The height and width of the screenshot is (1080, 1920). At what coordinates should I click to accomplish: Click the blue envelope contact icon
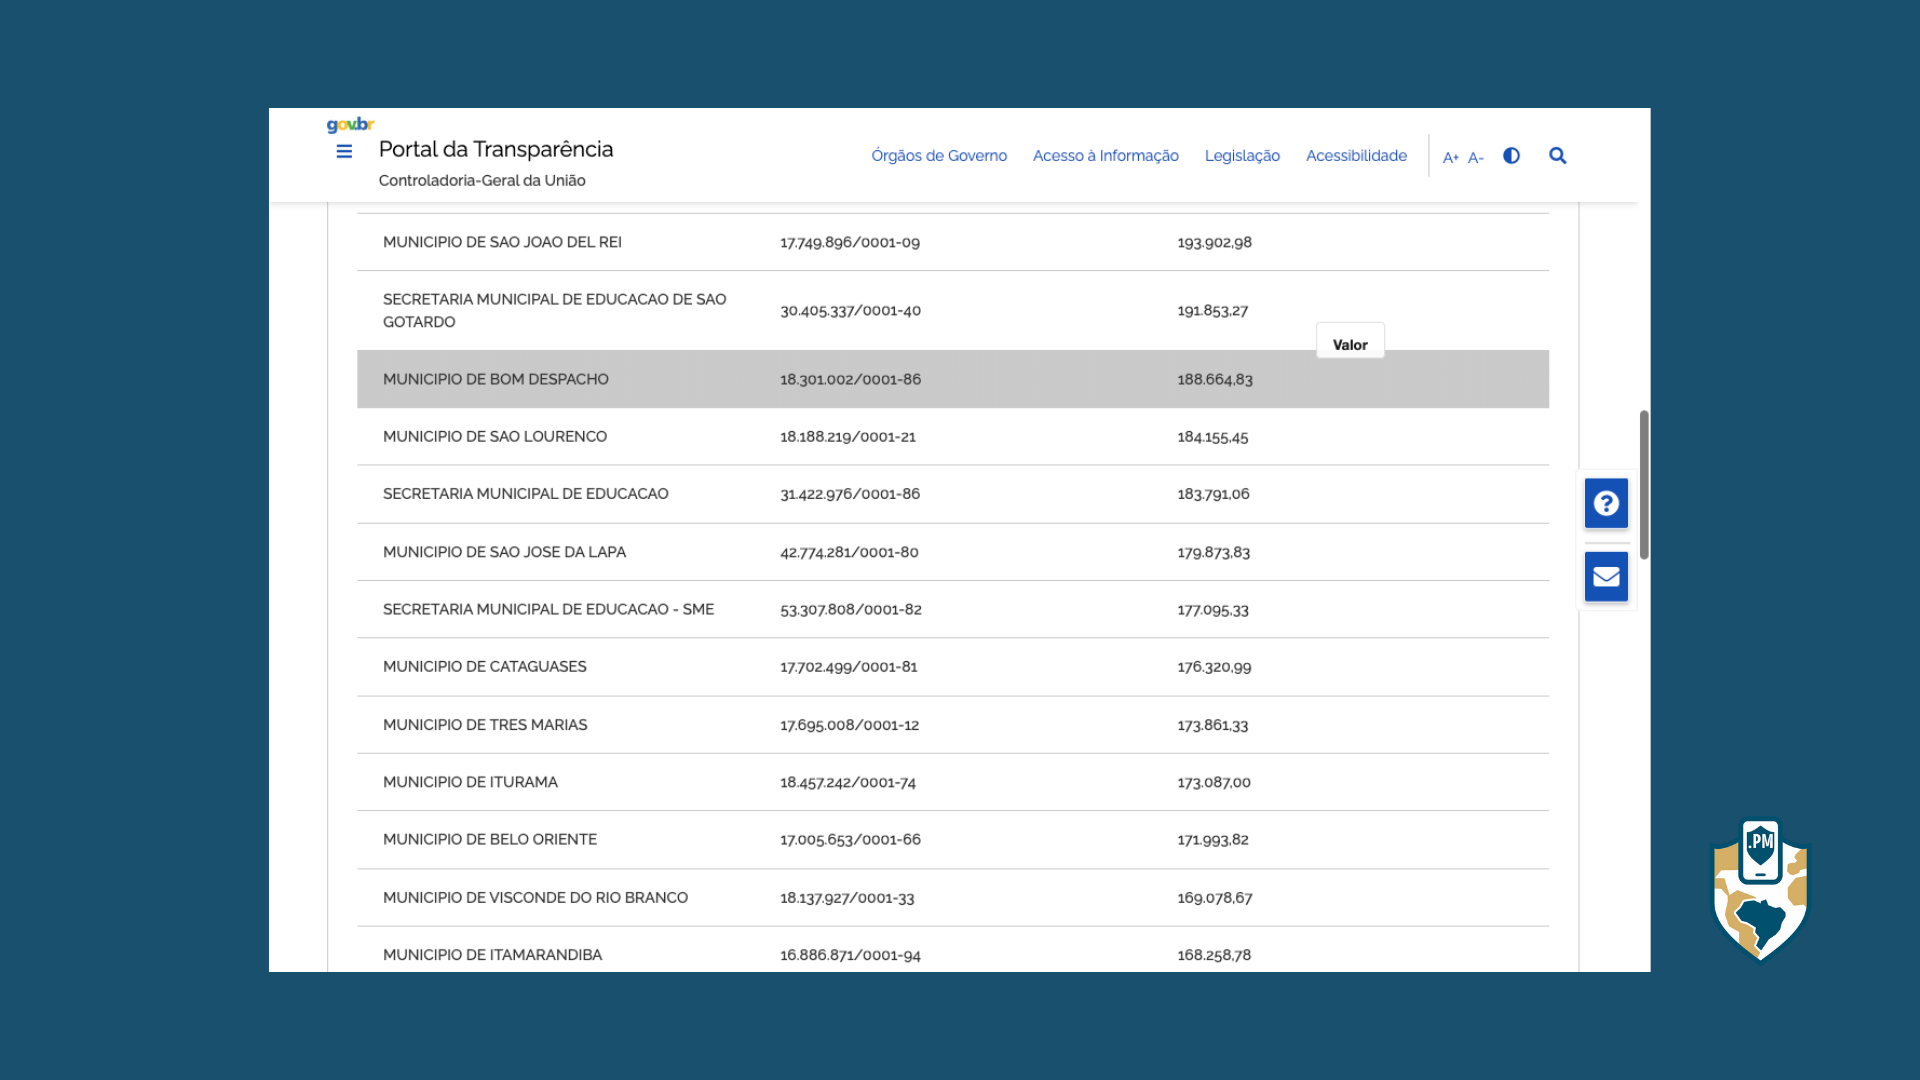[1606, 577]
